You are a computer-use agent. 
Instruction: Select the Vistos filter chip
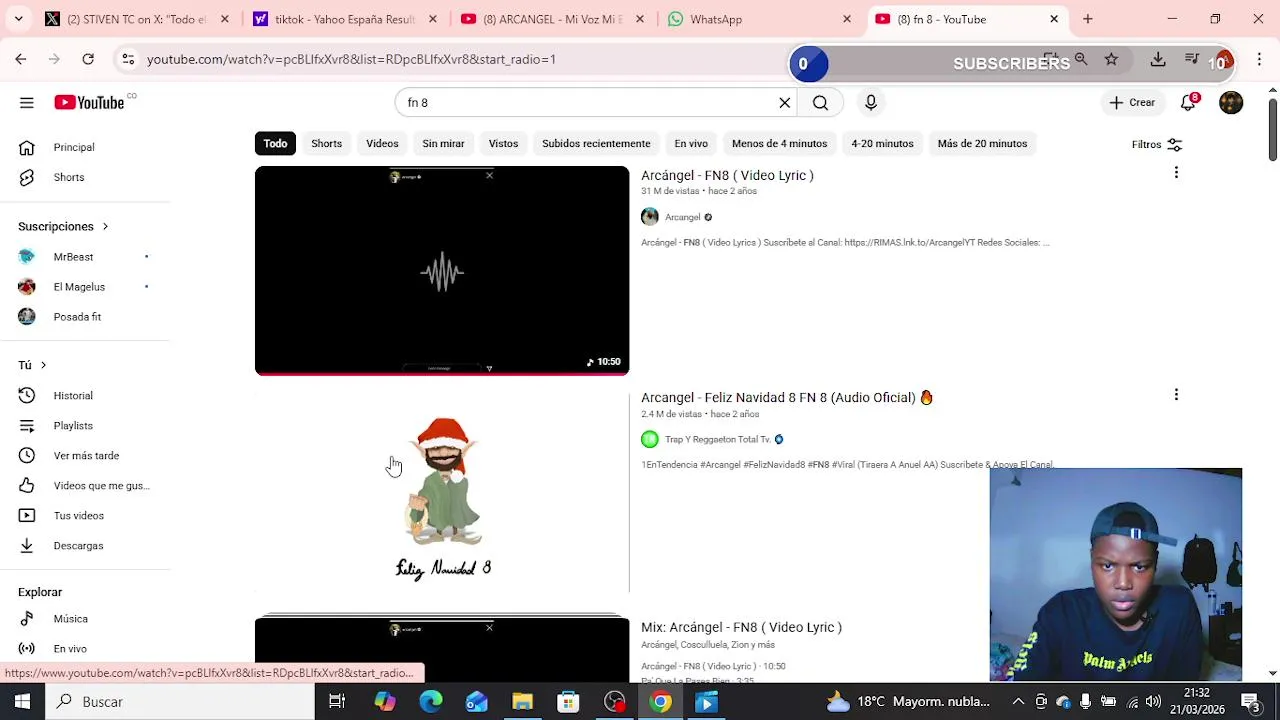coord(503,143)
